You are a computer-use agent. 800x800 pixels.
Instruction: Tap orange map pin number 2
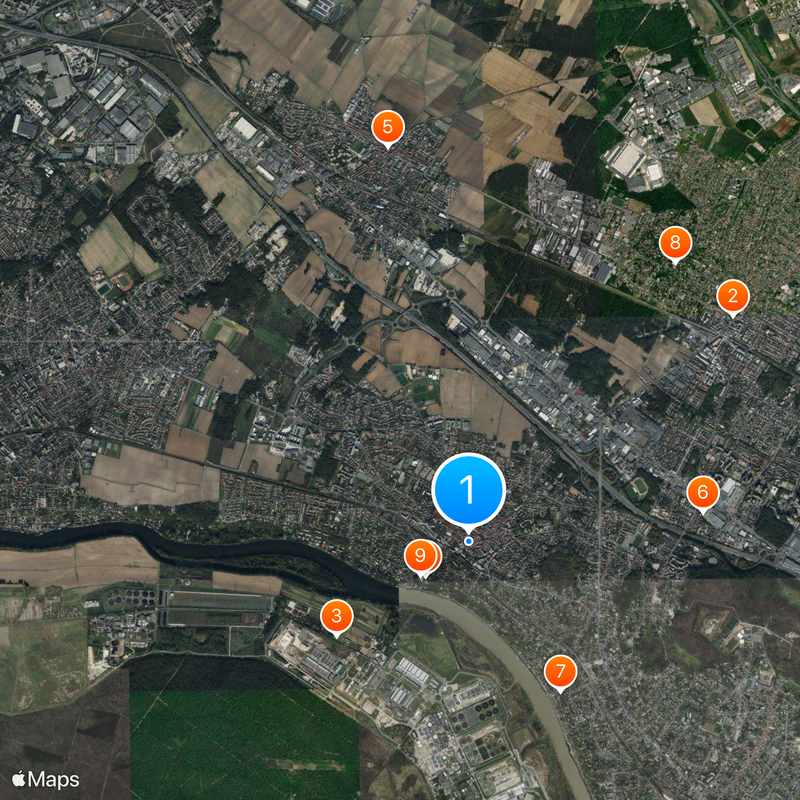click(733, 296)
